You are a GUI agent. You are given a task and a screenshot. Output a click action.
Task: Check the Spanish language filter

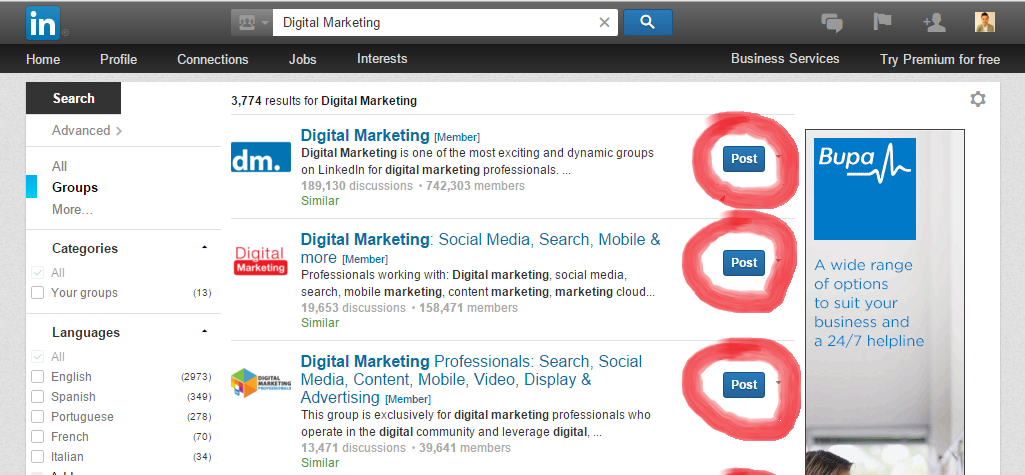[x=38, y=397]
